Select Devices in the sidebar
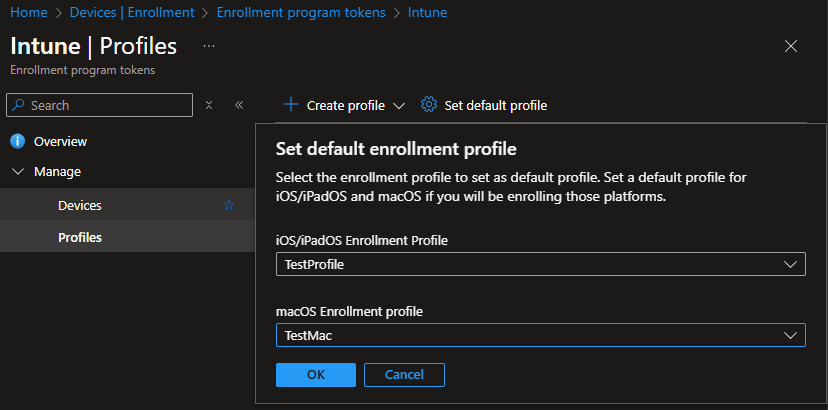This screenshot has height=410, width=828. click(x=80, y=205)
